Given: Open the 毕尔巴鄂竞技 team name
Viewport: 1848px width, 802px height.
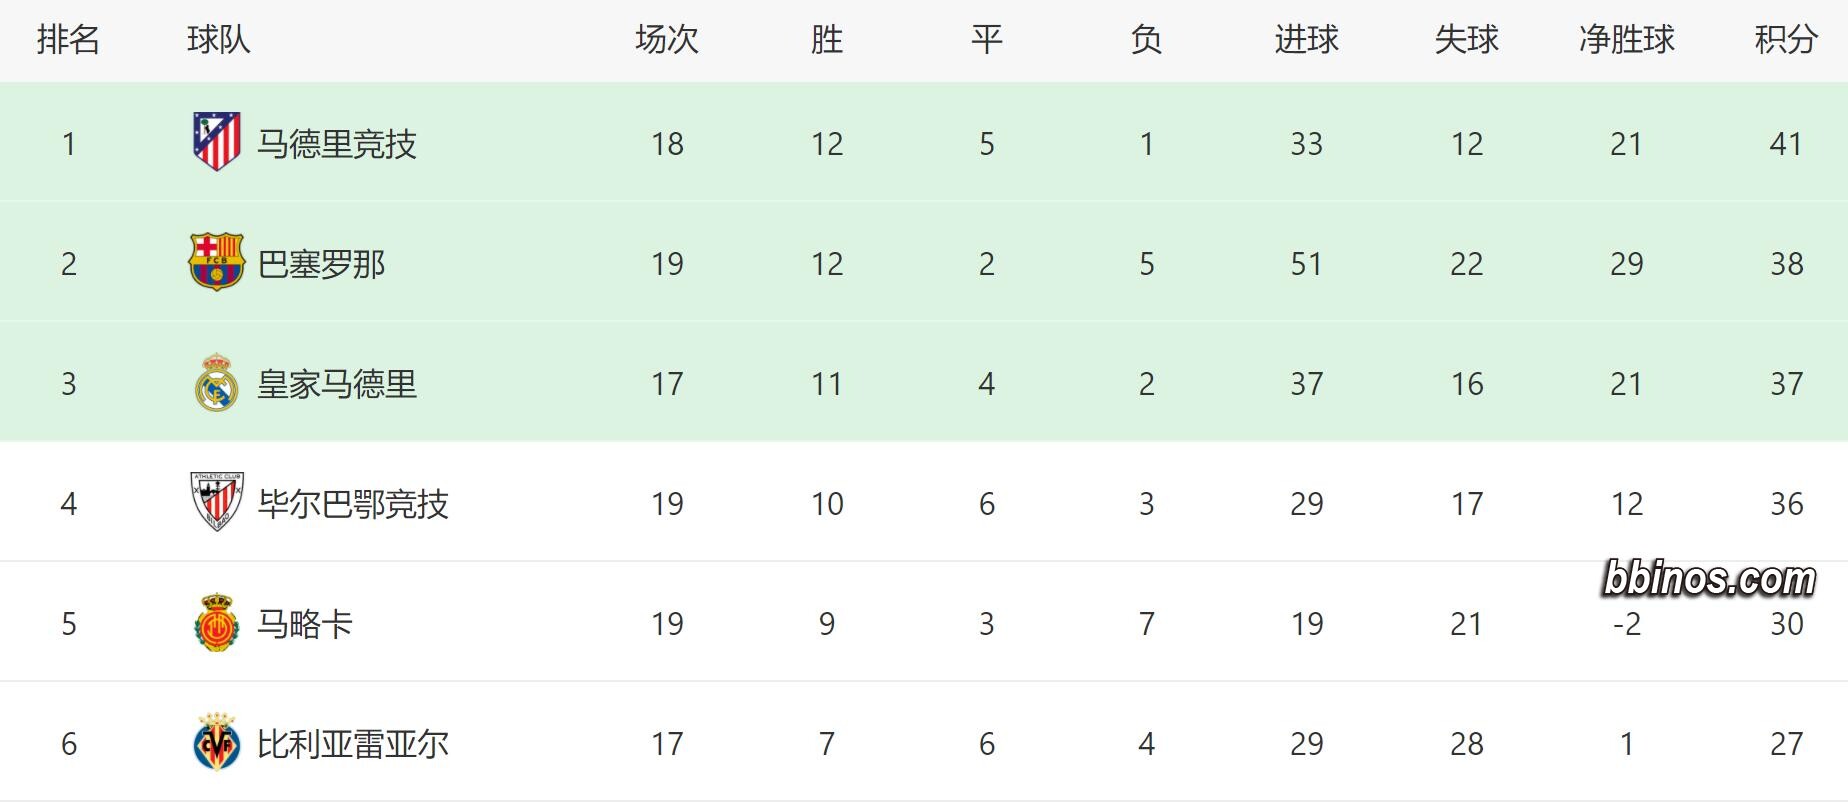Looking at the screenshot, I should pyautogui.click(x=353, y=504).
